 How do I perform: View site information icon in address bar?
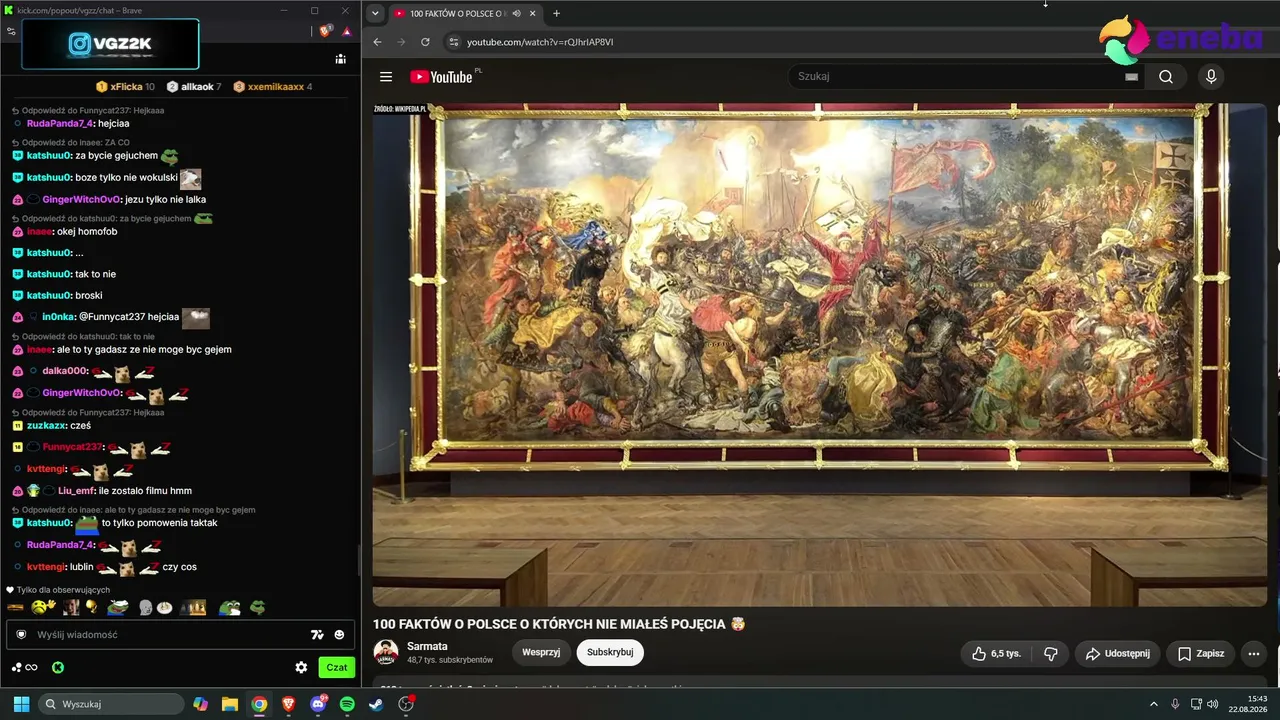point(453,42)
